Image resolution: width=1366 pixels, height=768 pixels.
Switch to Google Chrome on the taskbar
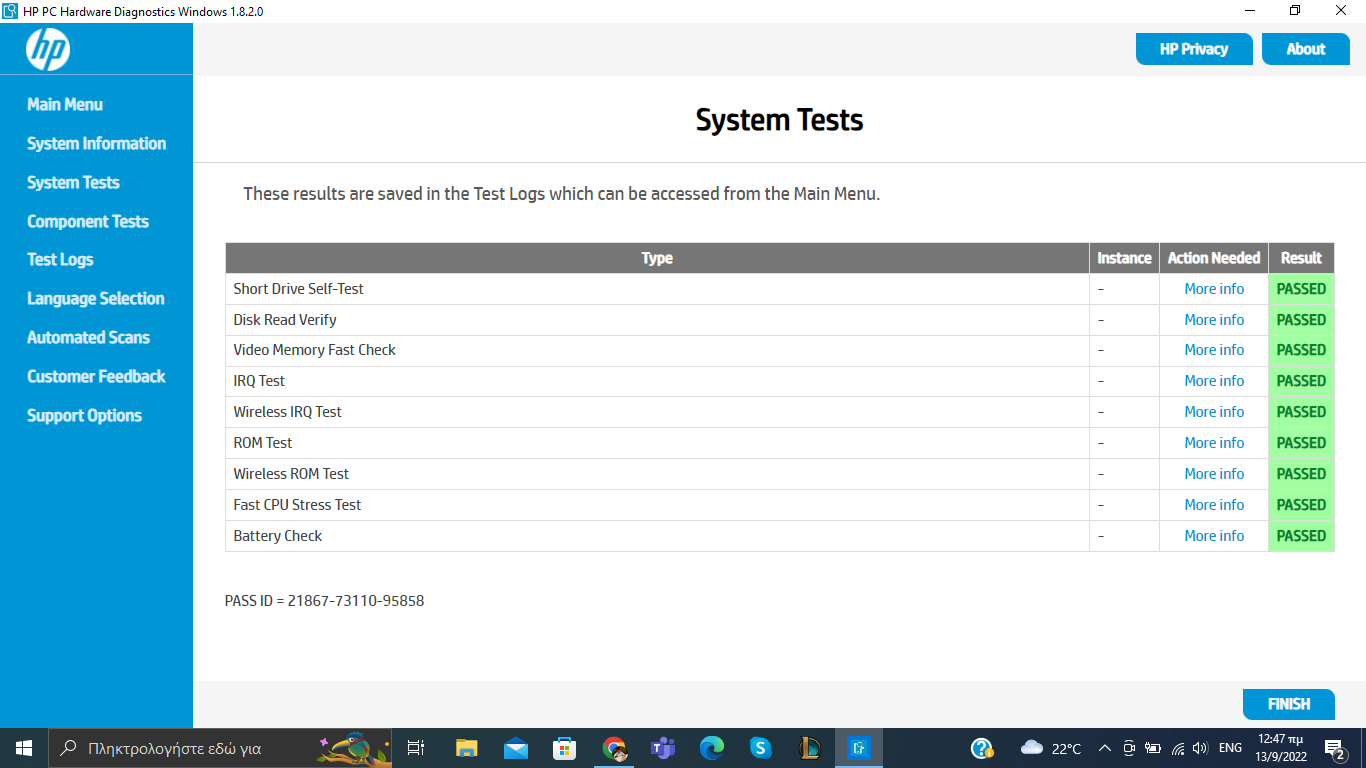(614, 748)
